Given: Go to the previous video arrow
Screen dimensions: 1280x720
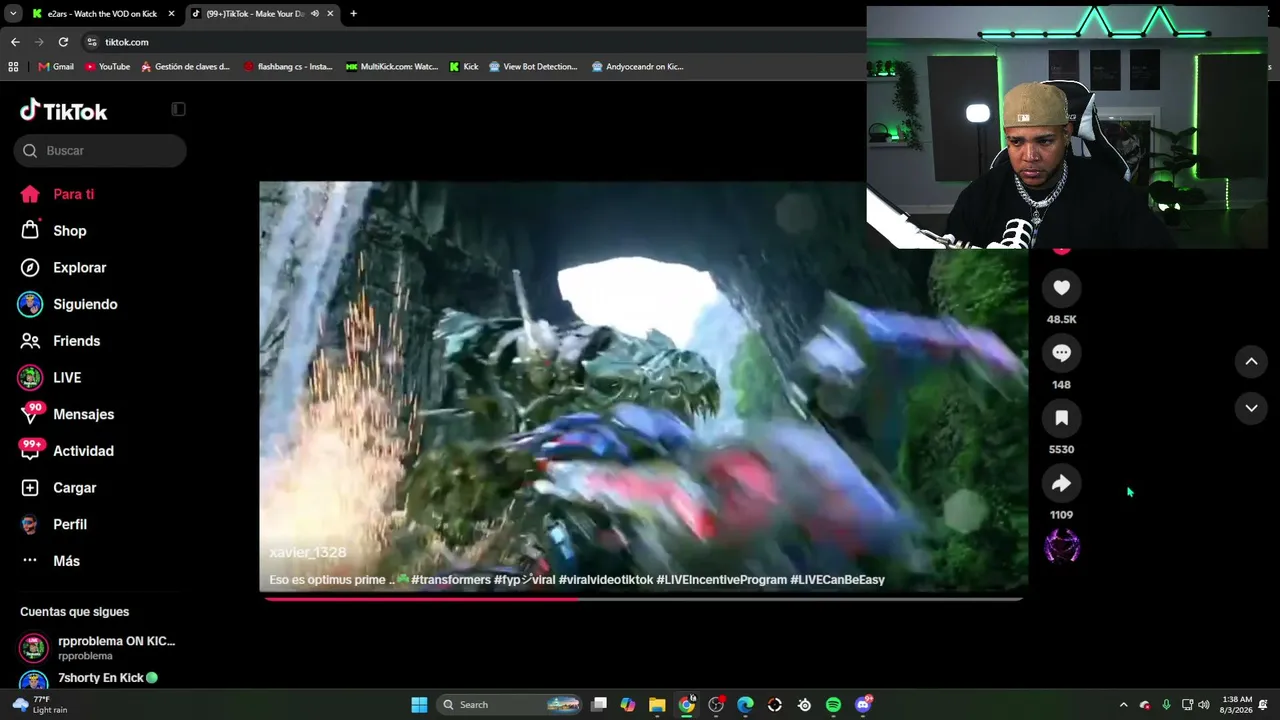Looking at the screenshot, I should click(x=1251, y=361).
